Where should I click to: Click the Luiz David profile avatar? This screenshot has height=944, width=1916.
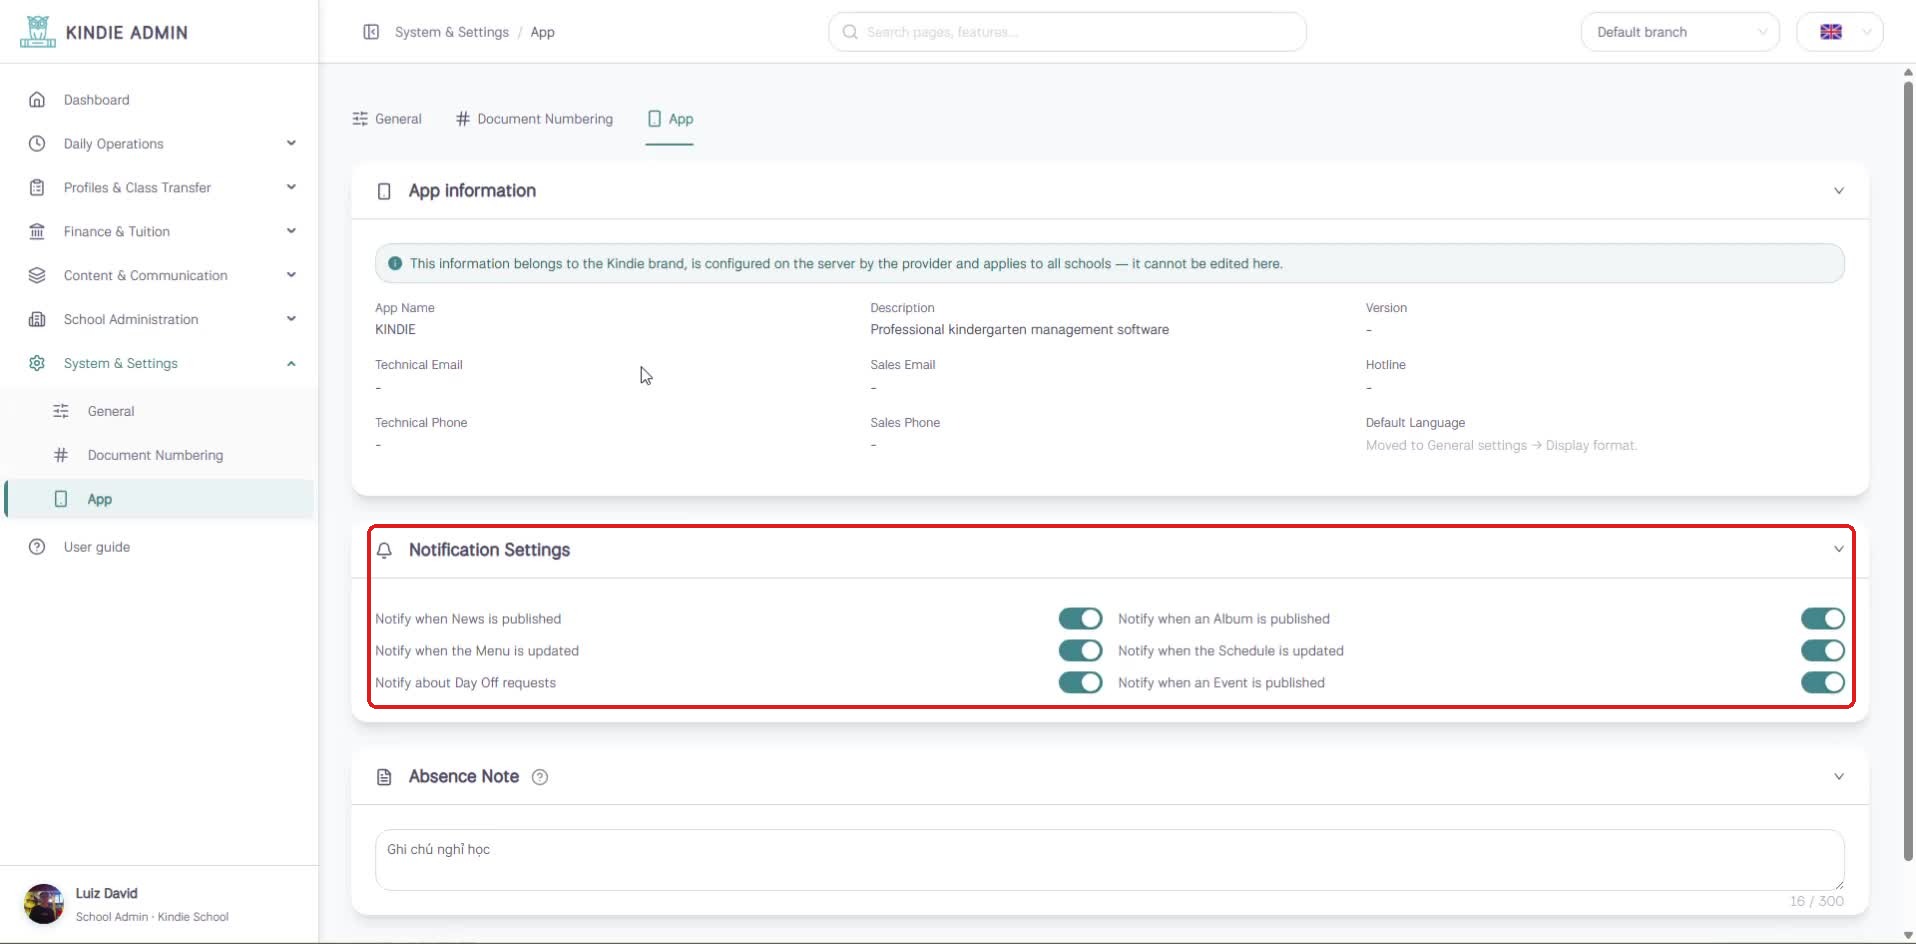44,904
